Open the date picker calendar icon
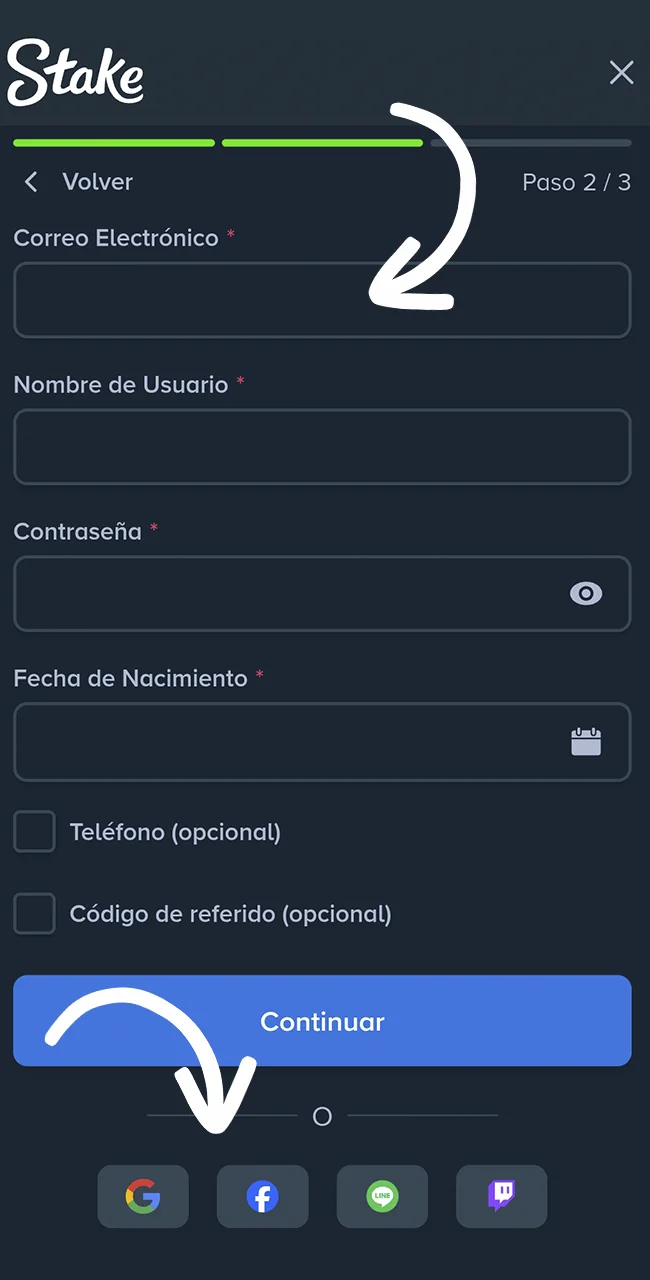 (x=586, y=742)
